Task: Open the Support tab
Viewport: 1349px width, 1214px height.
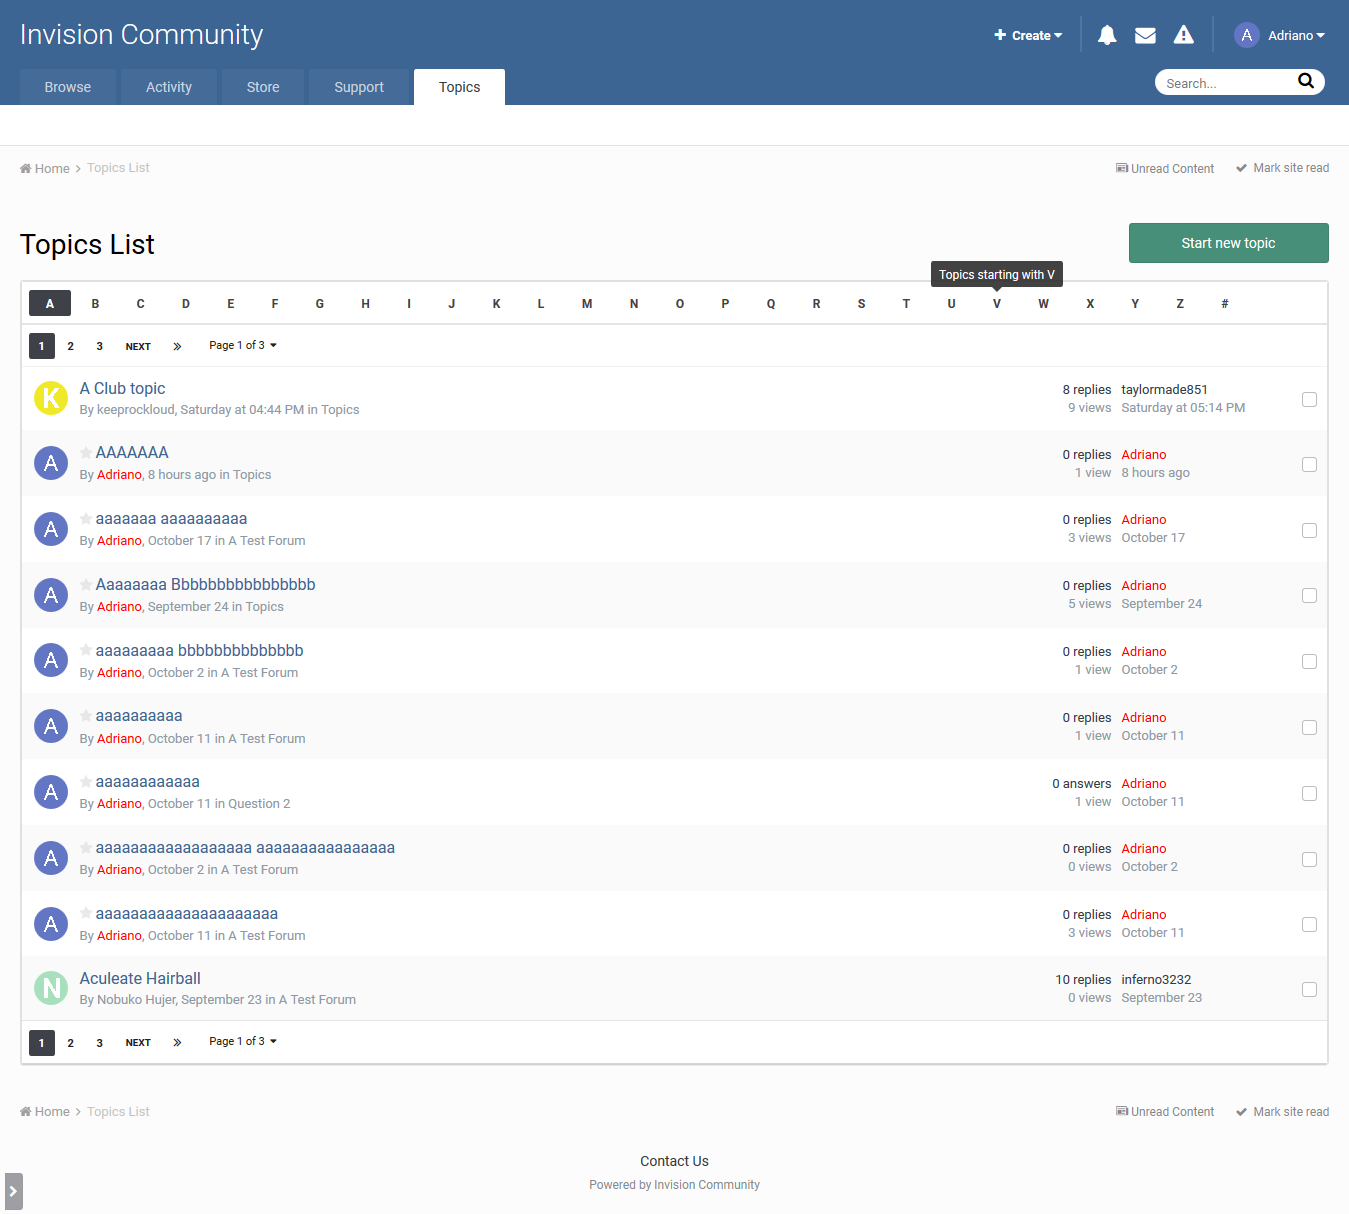Action: pyautogui.click(x=359, y=87)
